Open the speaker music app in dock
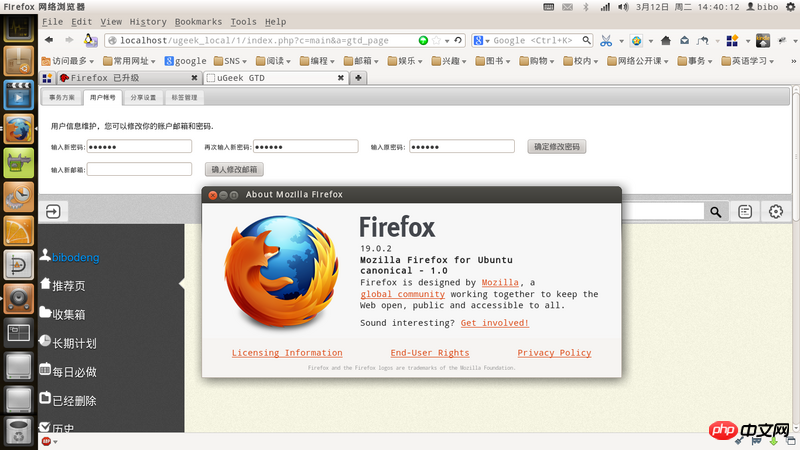 coord(19,298)
